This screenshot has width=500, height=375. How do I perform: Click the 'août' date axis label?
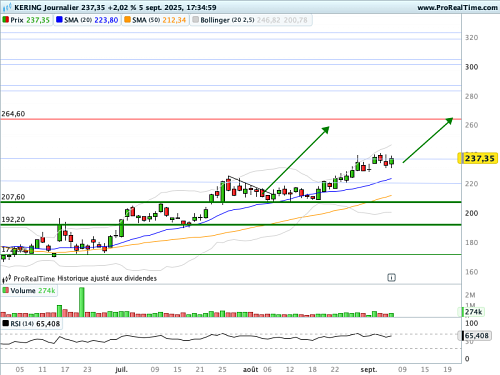(x=251, y=369)
